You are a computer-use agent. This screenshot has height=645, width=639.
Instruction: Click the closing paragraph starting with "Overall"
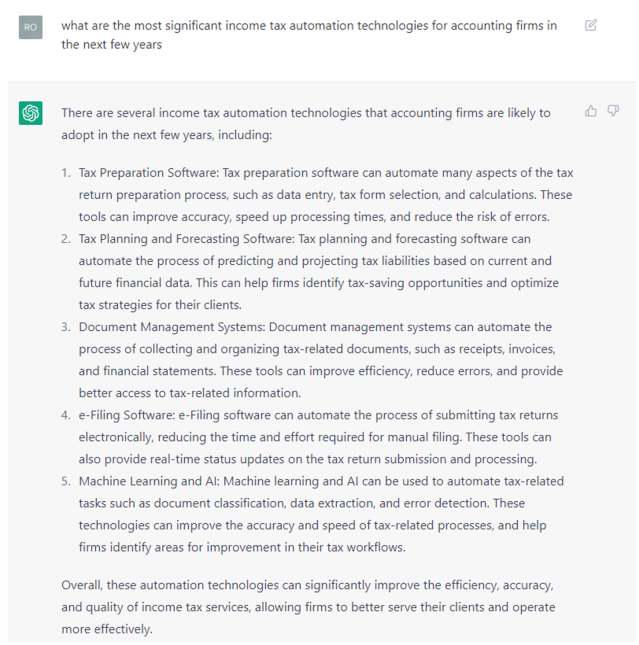[307, 607]
